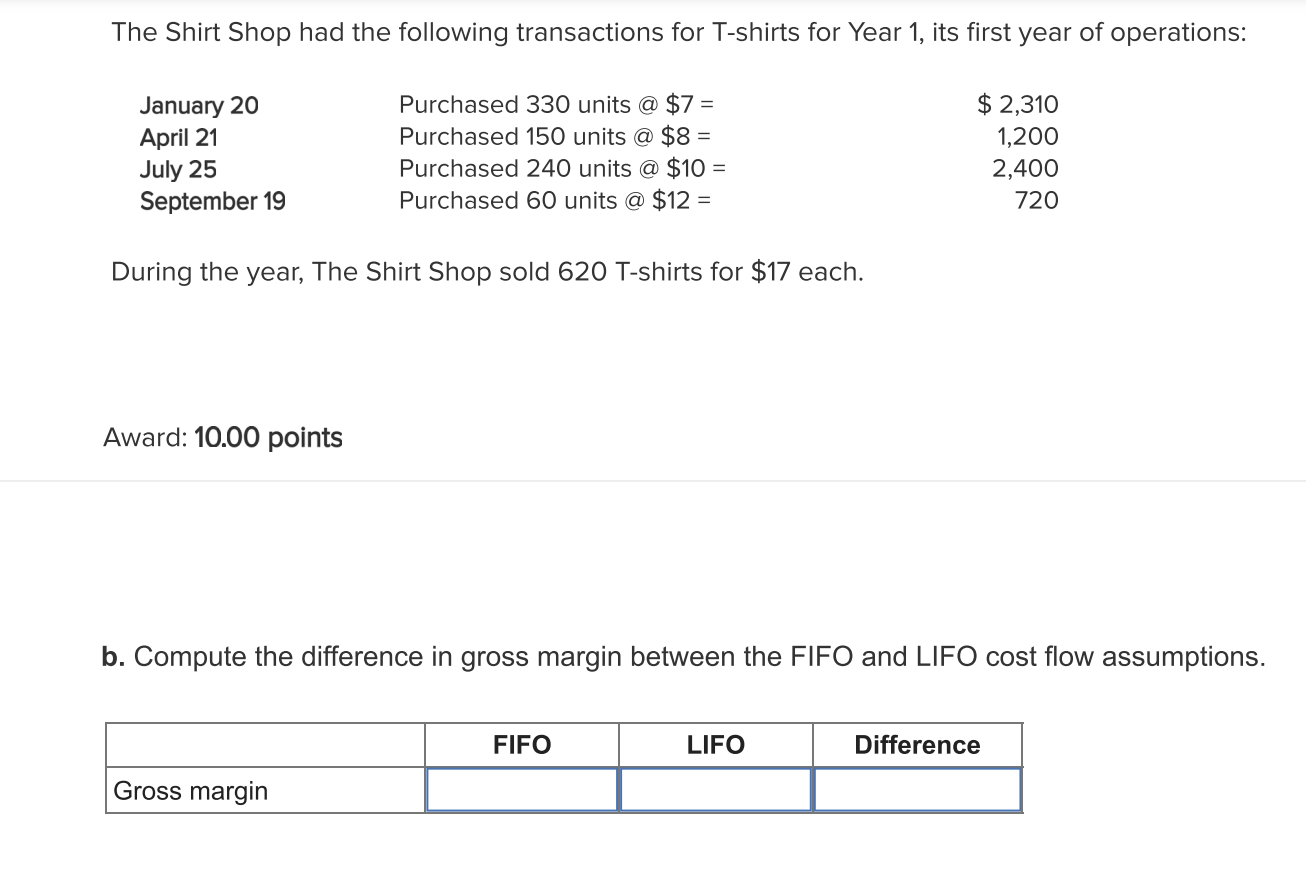
Task: Click the 2,400 amount text
Action: (1027, 169)
